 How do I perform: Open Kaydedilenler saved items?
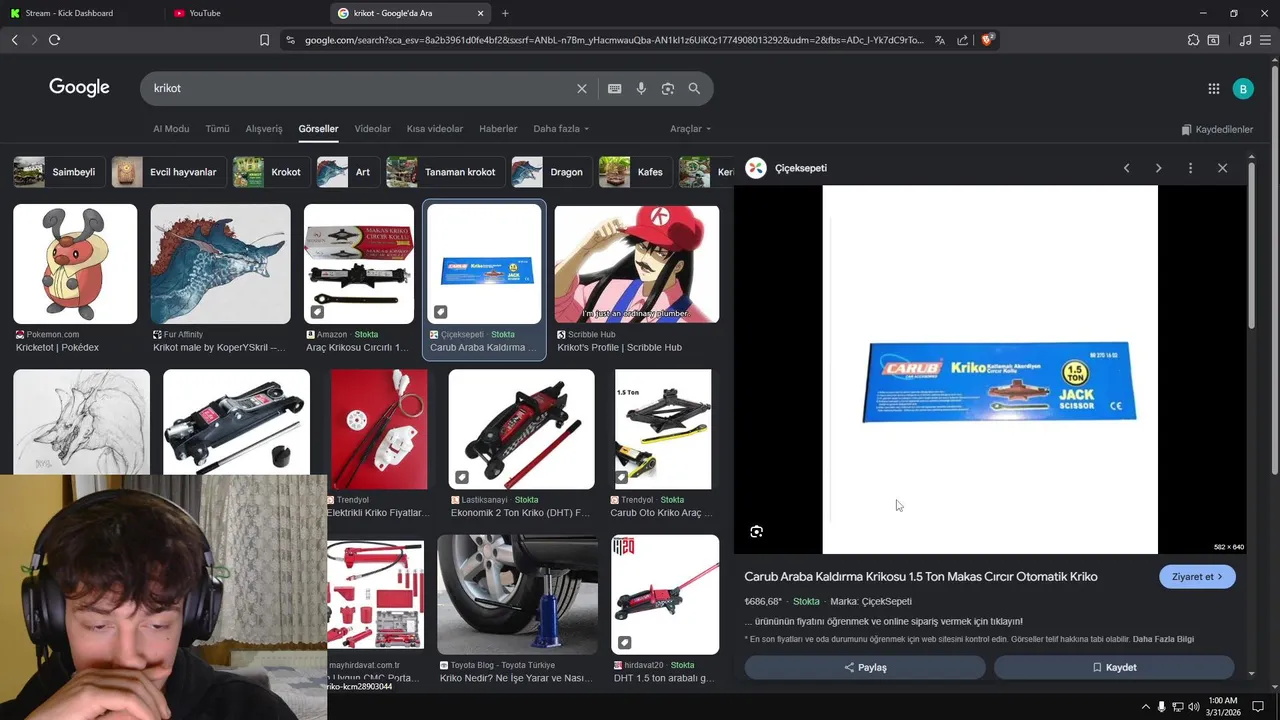[x=1217, y=130]
